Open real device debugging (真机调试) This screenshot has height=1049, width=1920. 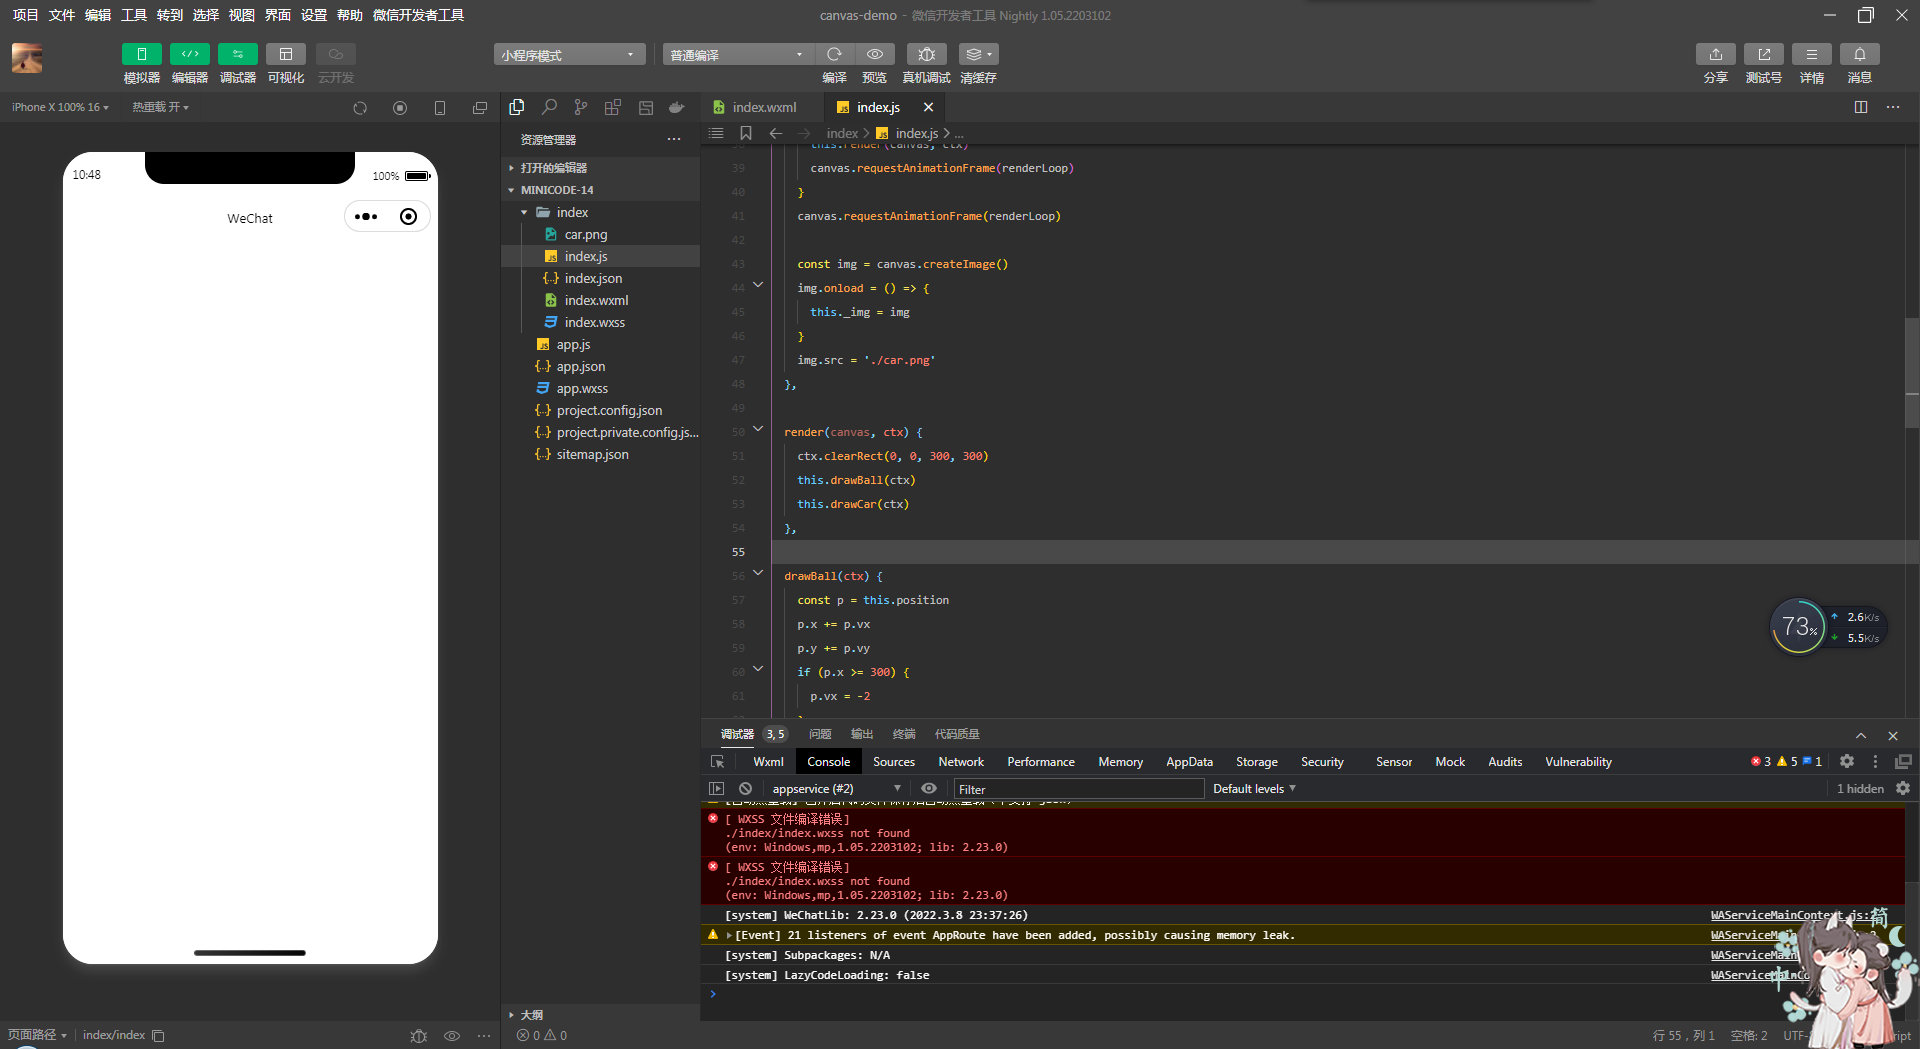(926, 54)
